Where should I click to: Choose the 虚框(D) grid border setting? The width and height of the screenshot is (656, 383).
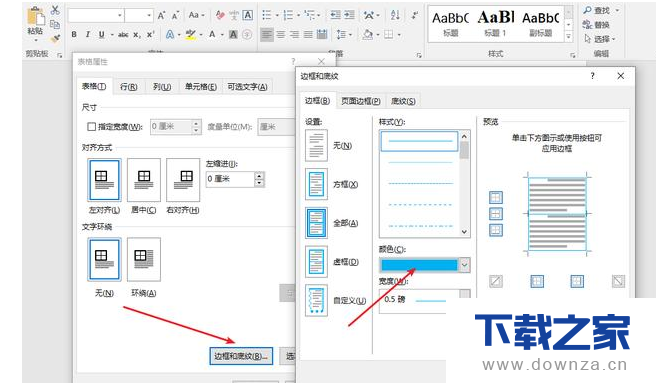(x=316, y=262)
